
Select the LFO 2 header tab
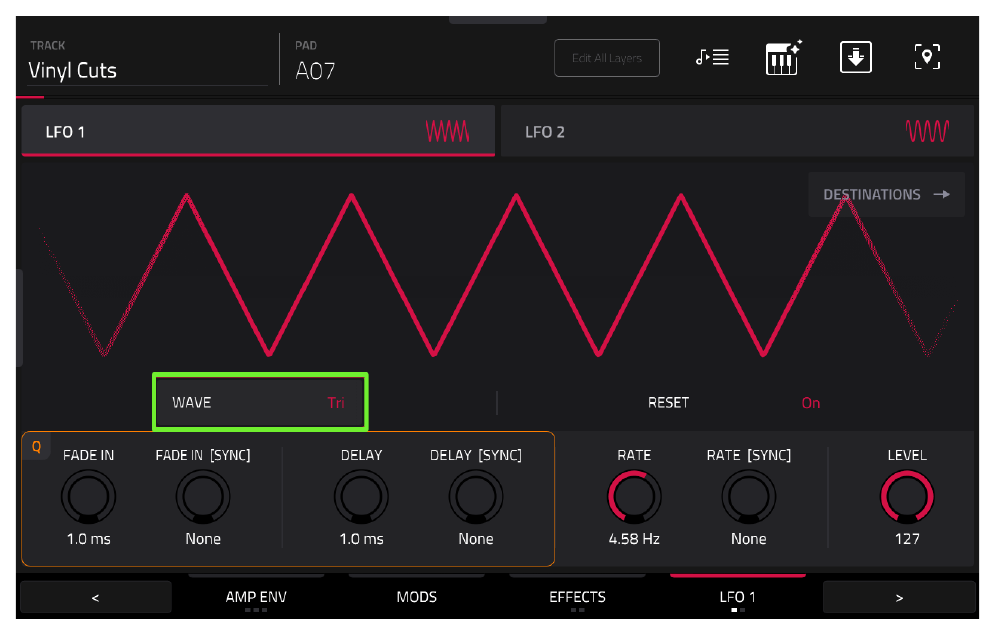(x=737, y=131)
